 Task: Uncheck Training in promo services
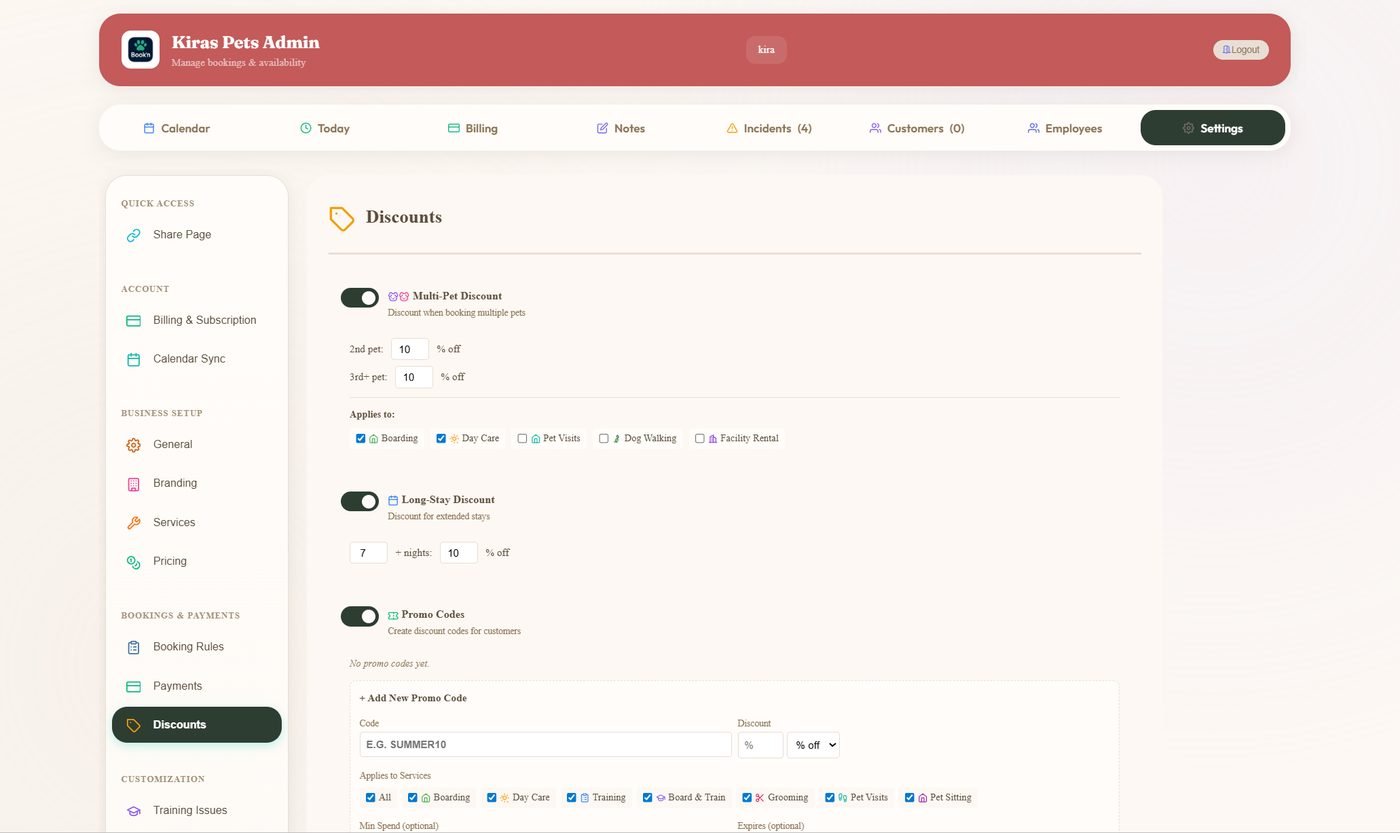572,797
